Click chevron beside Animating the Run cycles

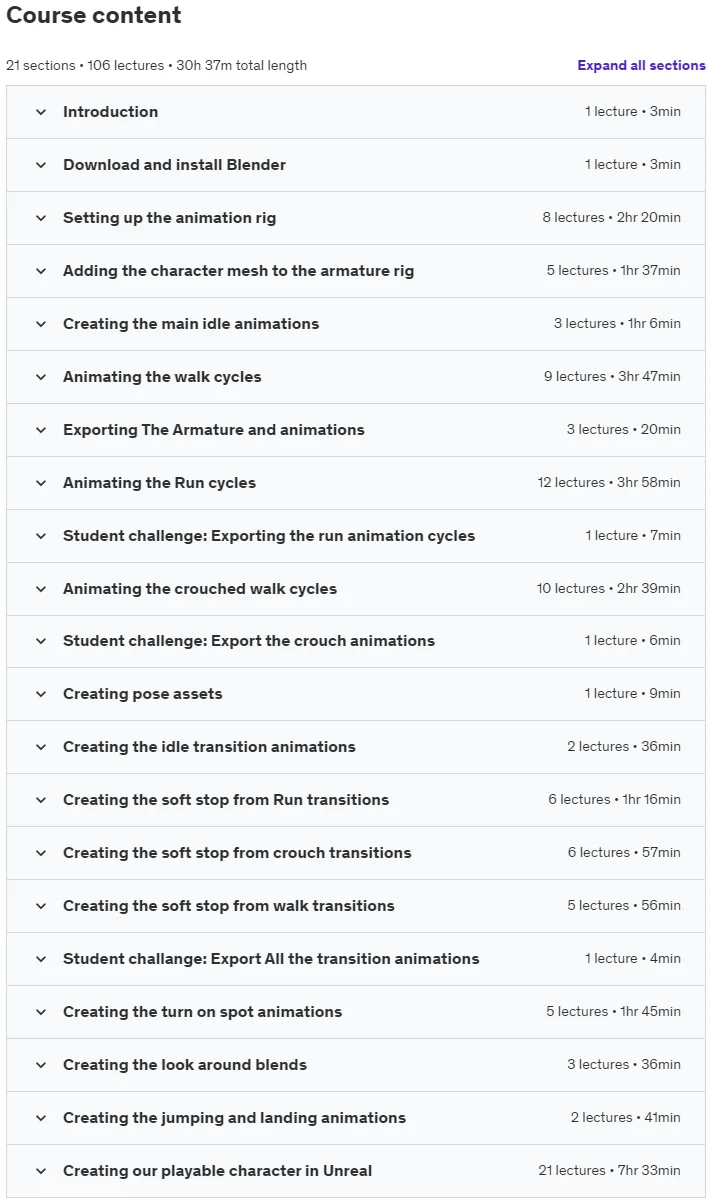[41, 483]
